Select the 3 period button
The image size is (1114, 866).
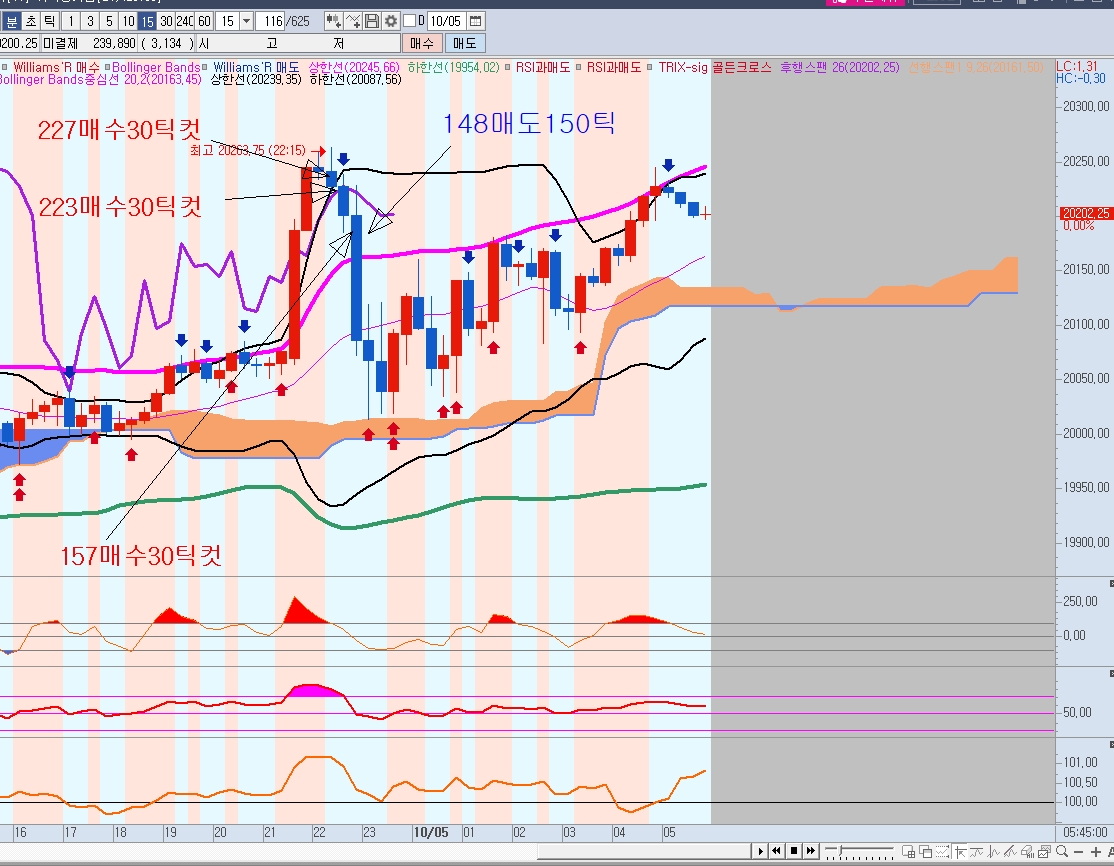90,21
